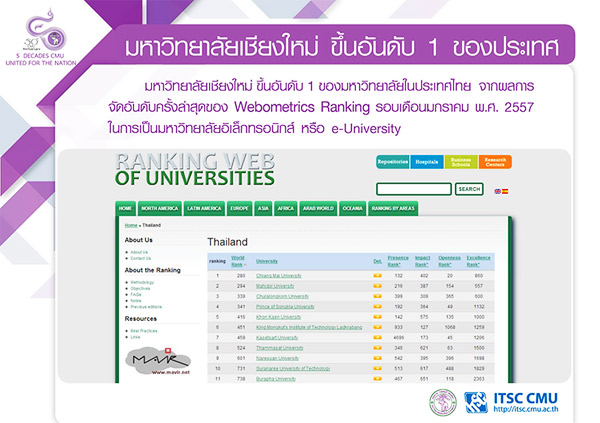This screenshot has height=423, width=600.
Task: Click the 5 Decades CMU anniversary logo
Action: [x=41, y=38]
